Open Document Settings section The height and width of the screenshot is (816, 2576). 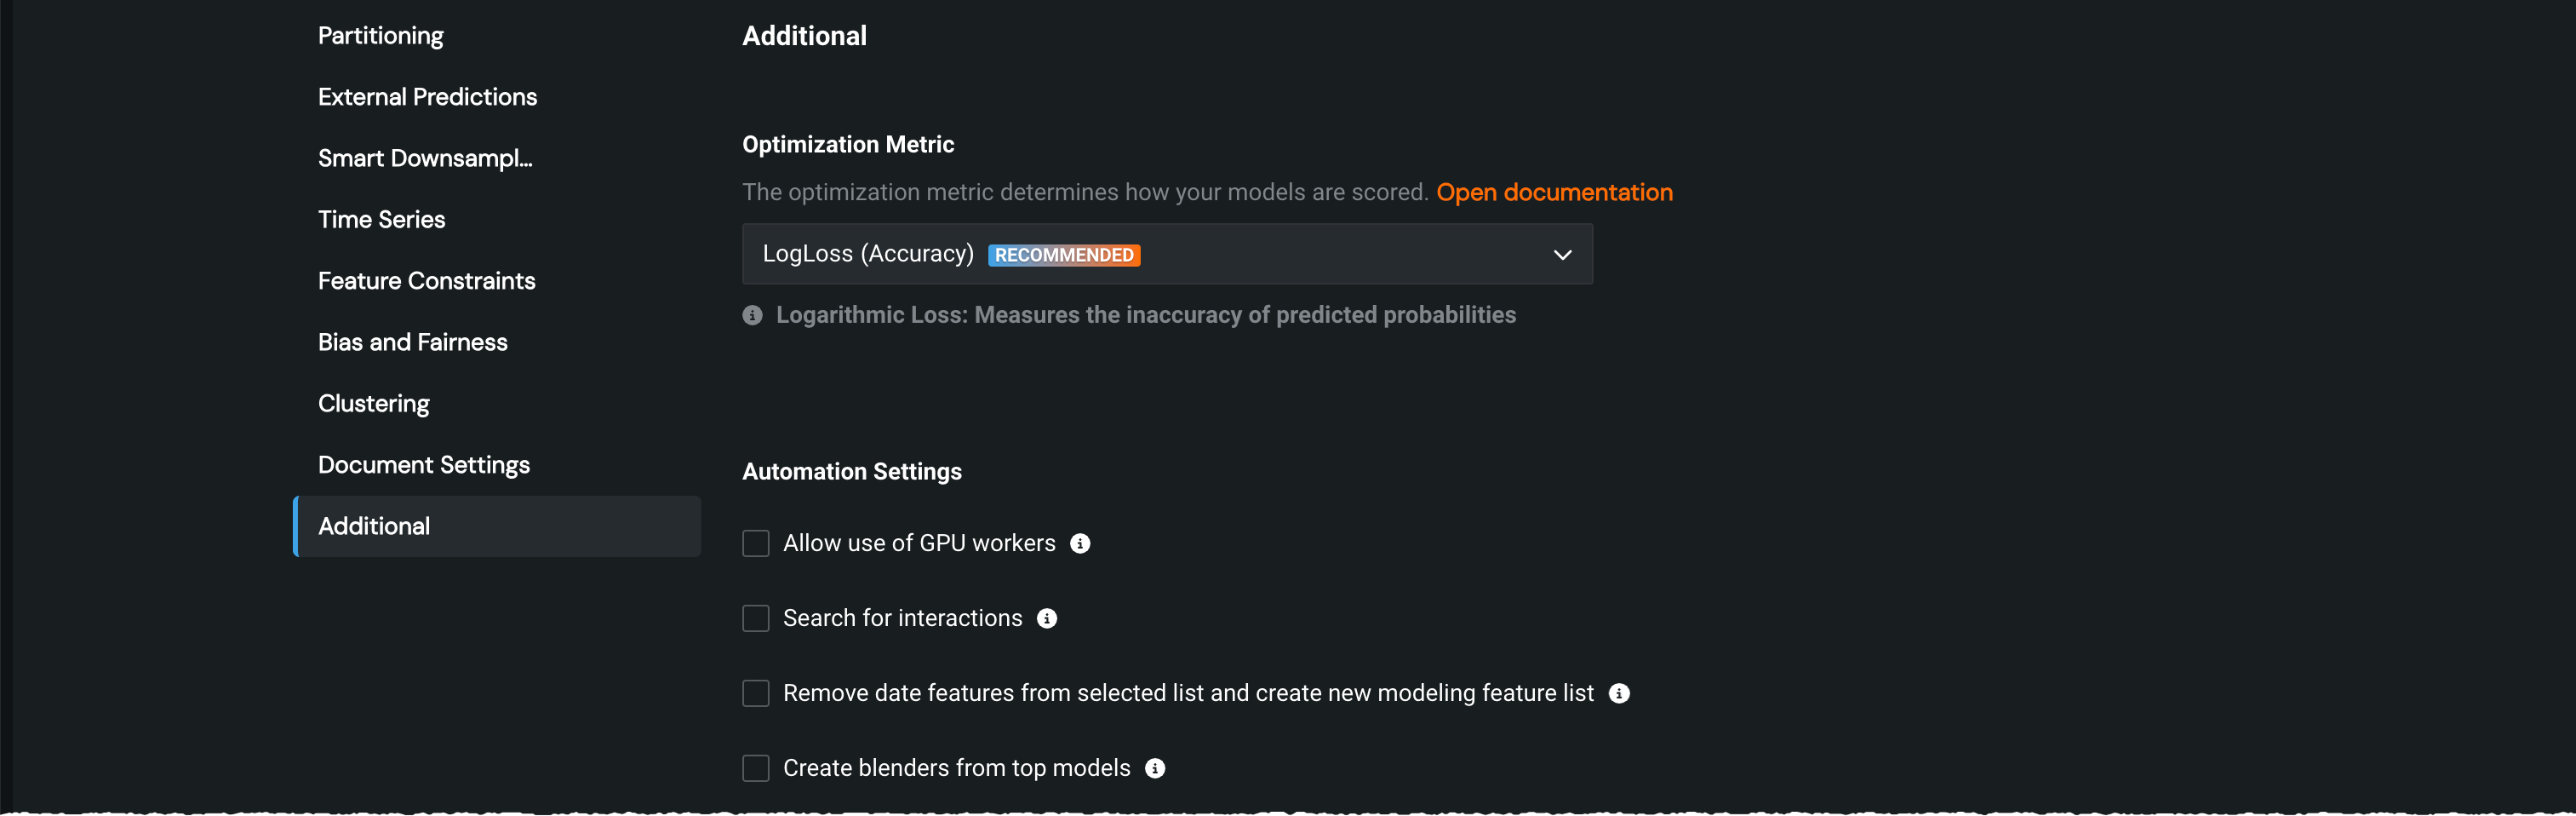(423, 465)
